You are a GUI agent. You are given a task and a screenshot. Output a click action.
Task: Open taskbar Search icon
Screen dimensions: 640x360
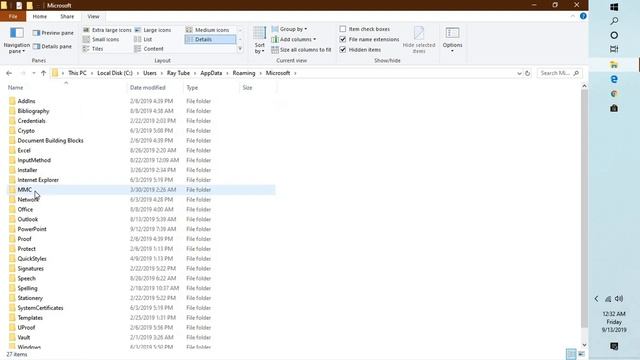[x=614, y=21]
